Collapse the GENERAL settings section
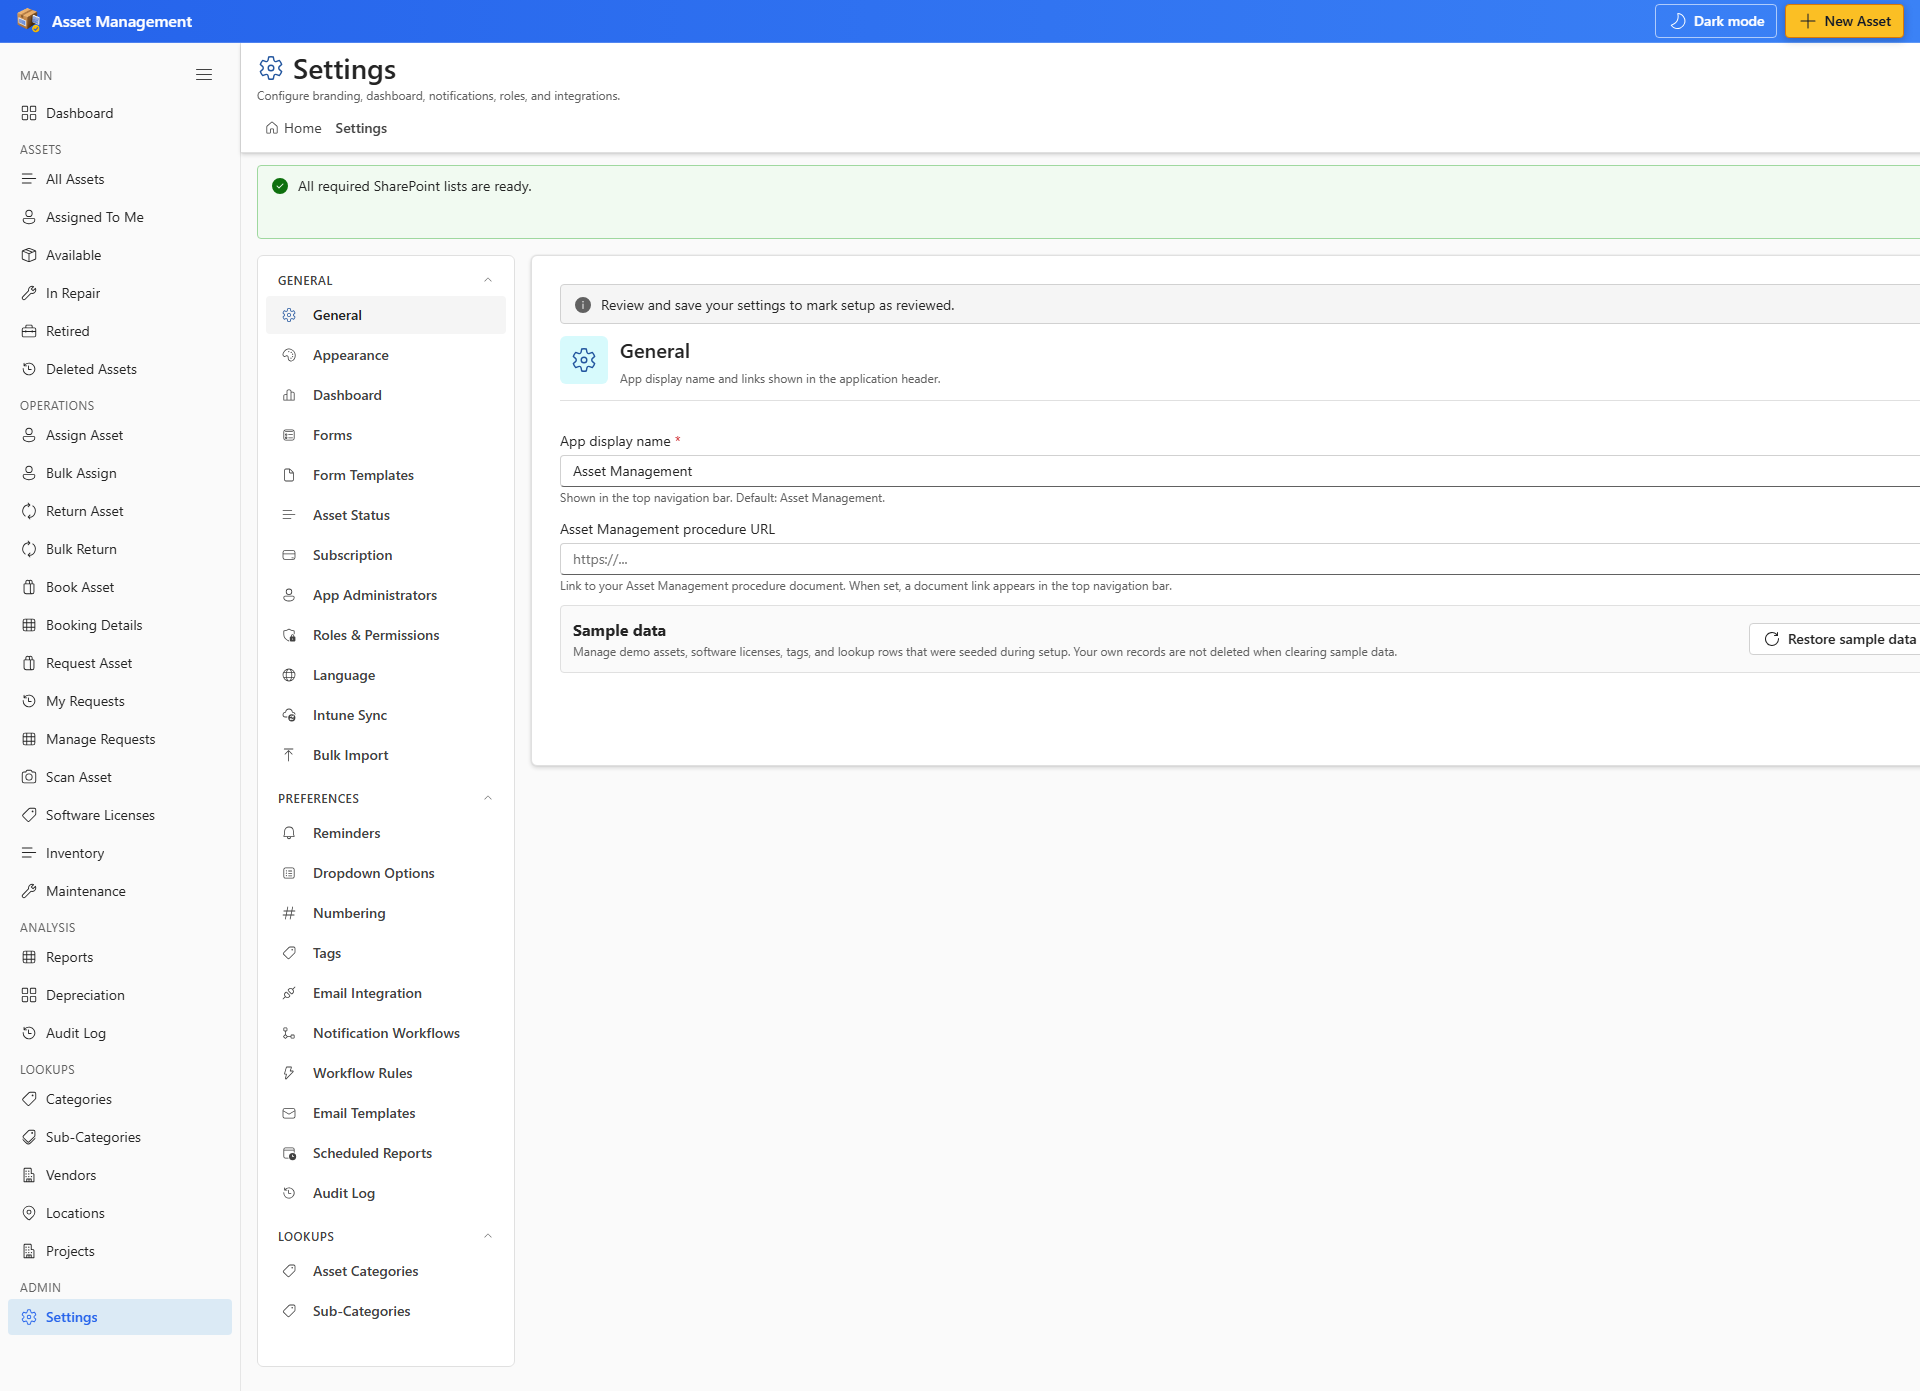The height and width of the screenshot is (1391, 1920). tap(488, 280)
